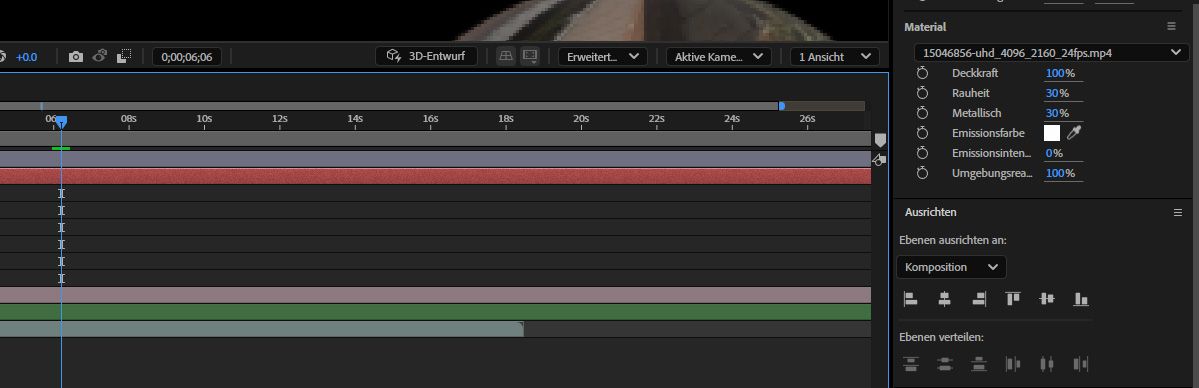Click the 24s mark on time ruler
The image size is (1199, 388).
click(x=732, y=119)
